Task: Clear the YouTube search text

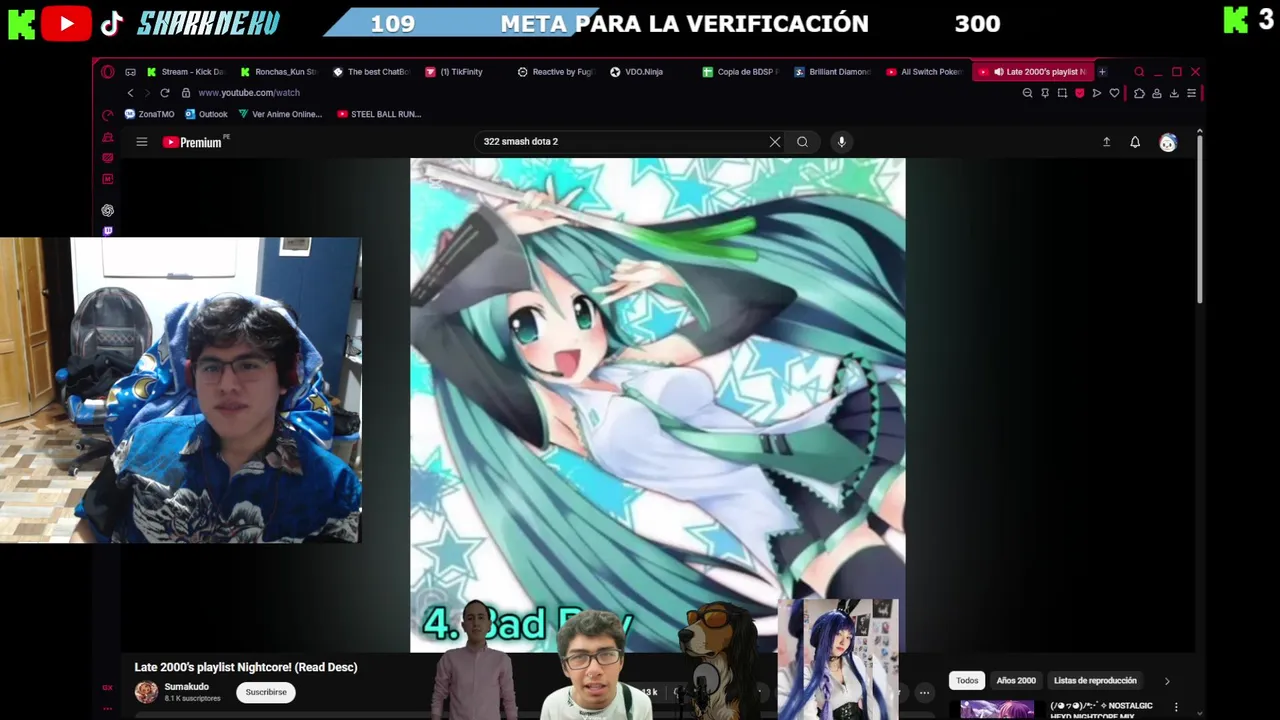Action: tap(775, 142)
